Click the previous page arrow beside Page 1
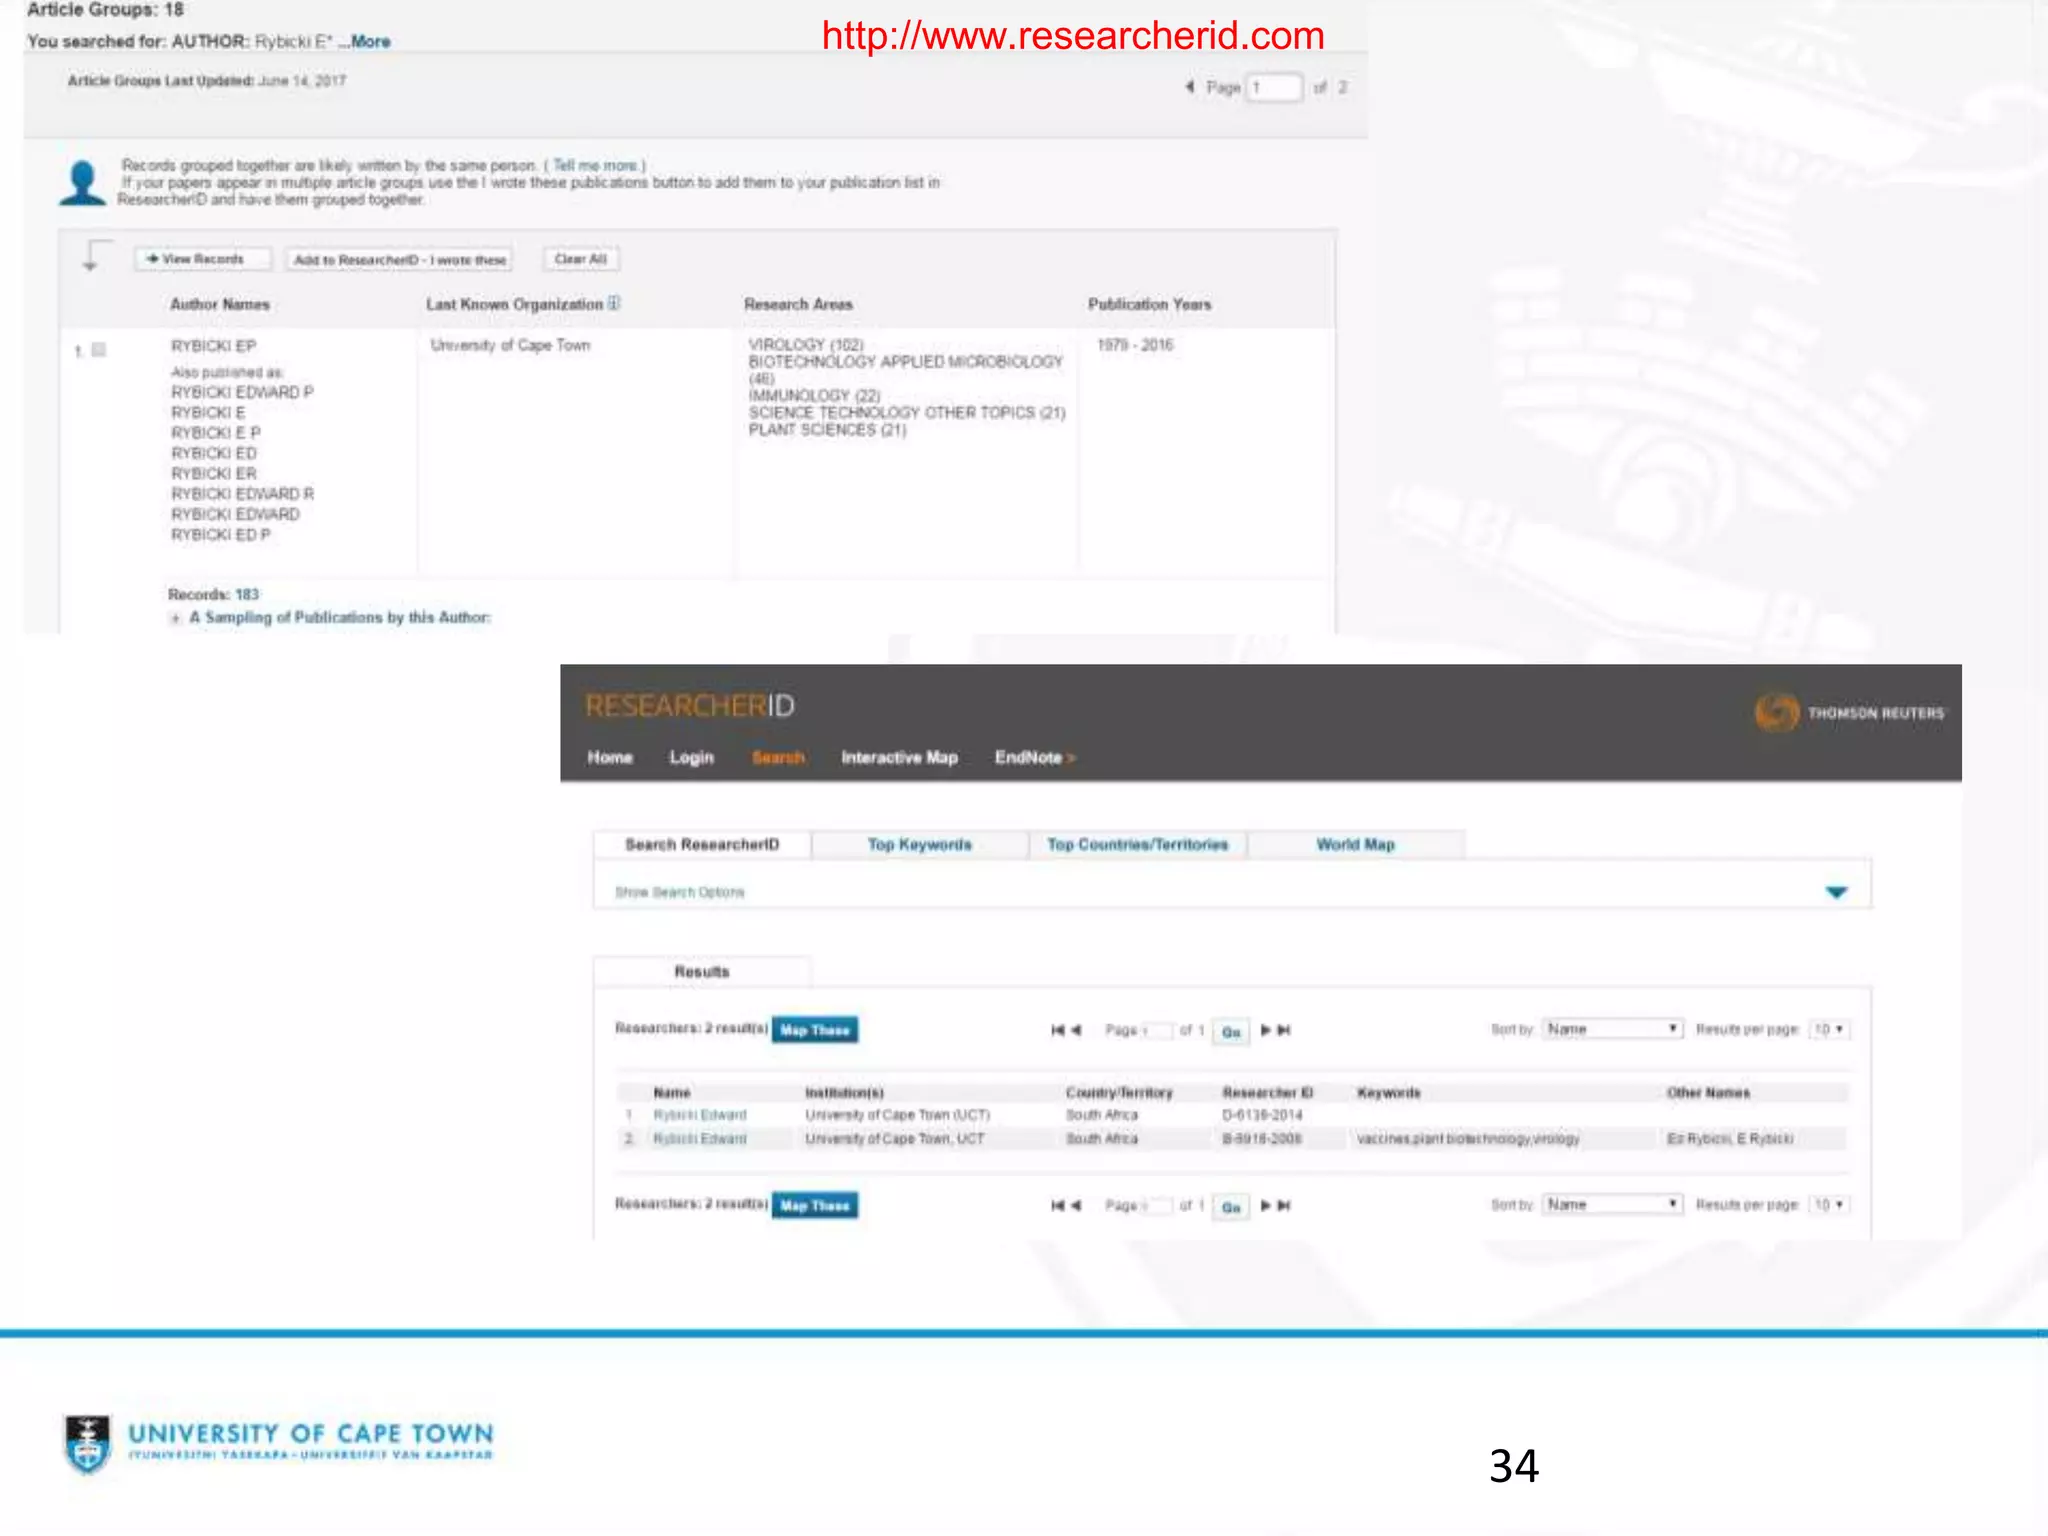Viewport: 2048px width, 1536px height. pos(1189,87)
